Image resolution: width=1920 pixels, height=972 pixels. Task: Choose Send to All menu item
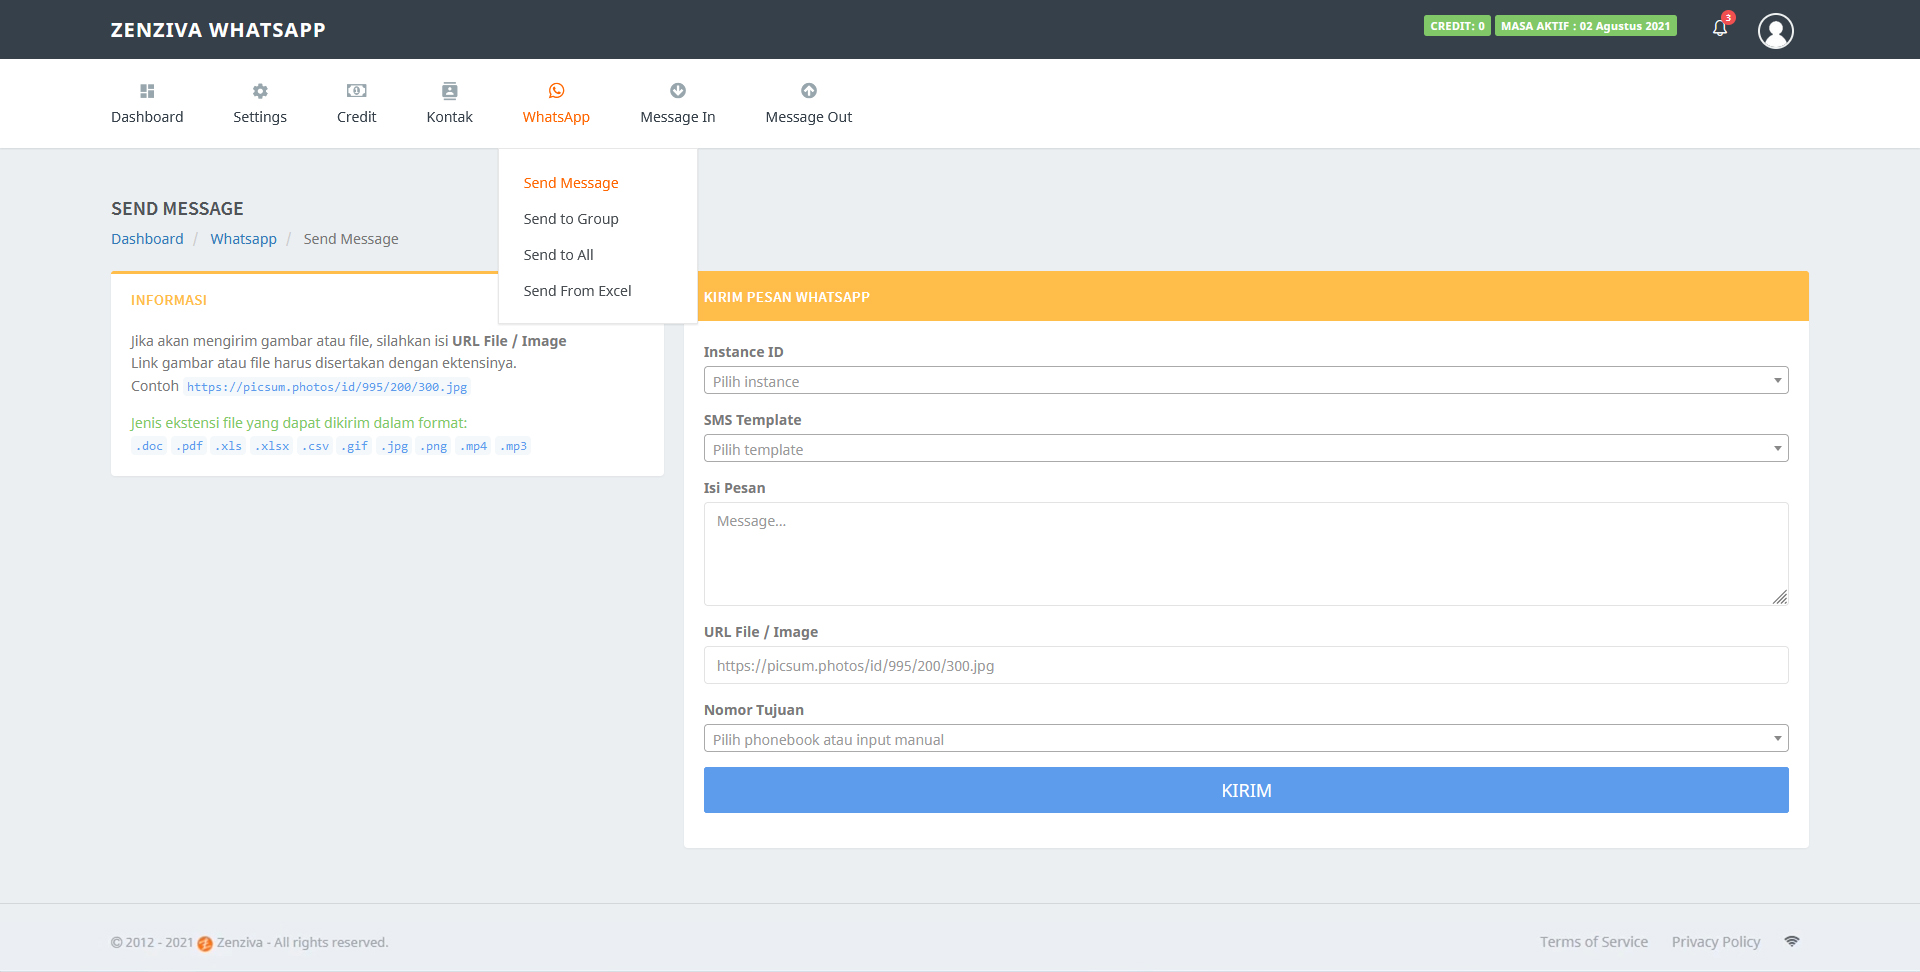(x=558, y=255)
